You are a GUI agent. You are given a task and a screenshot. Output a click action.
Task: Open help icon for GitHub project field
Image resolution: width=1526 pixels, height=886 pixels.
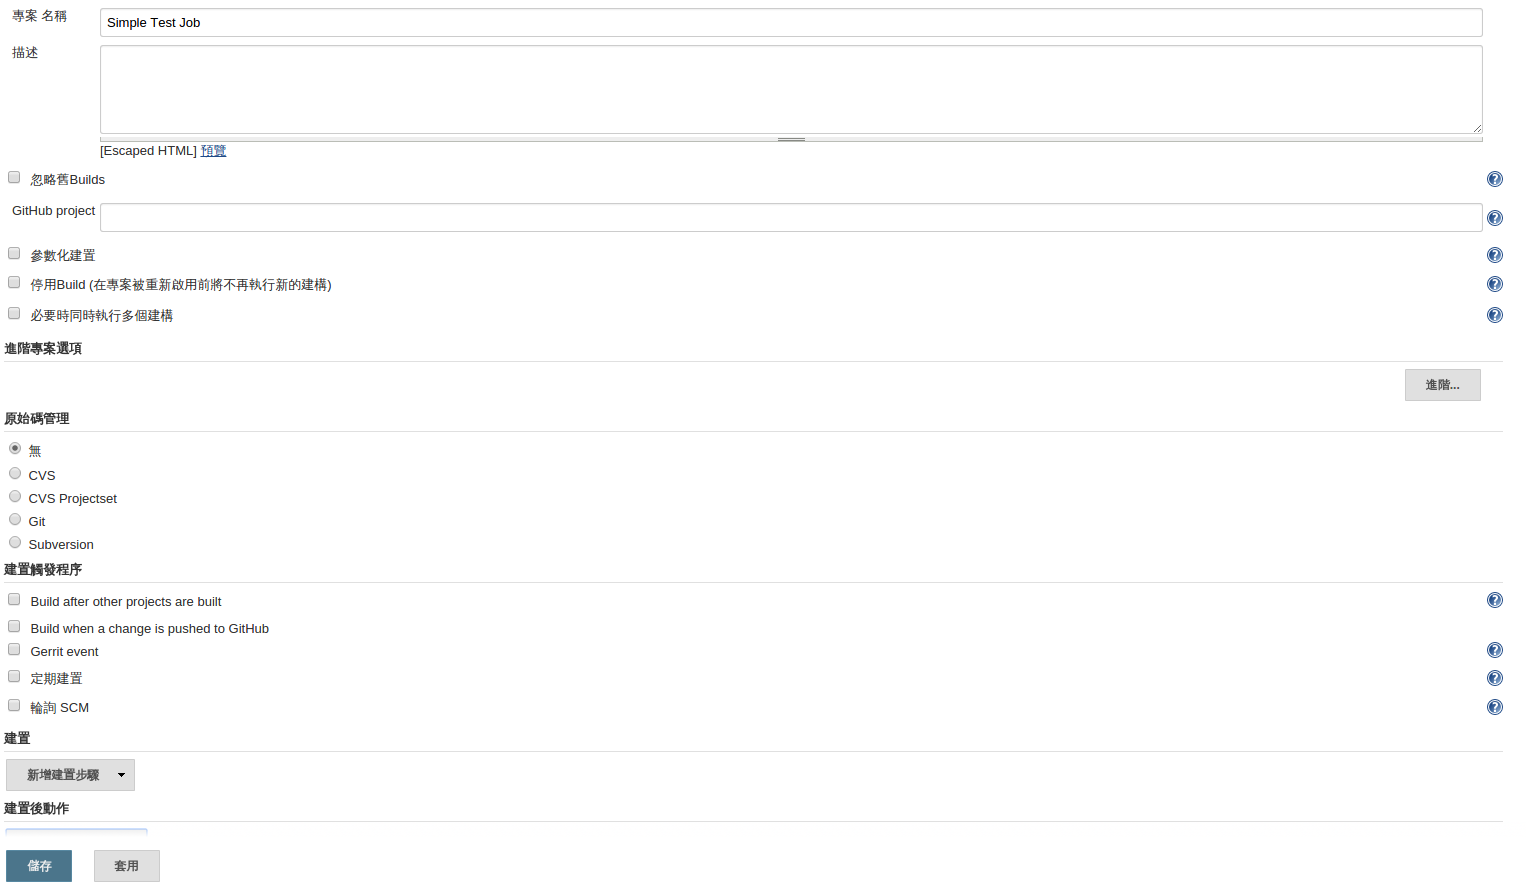point(1494,218)
